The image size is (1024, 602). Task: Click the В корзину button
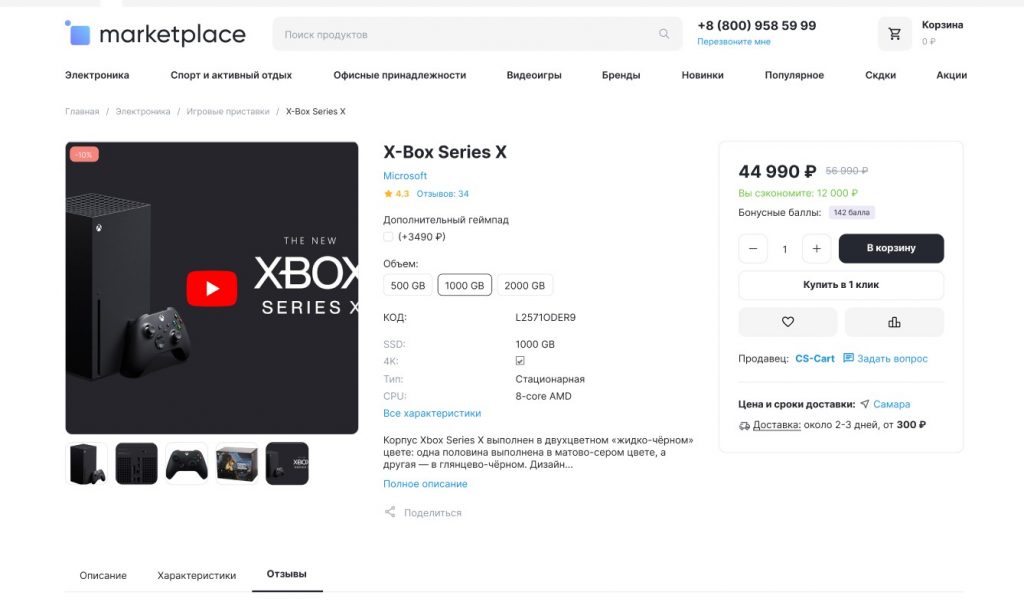(891, 249)
